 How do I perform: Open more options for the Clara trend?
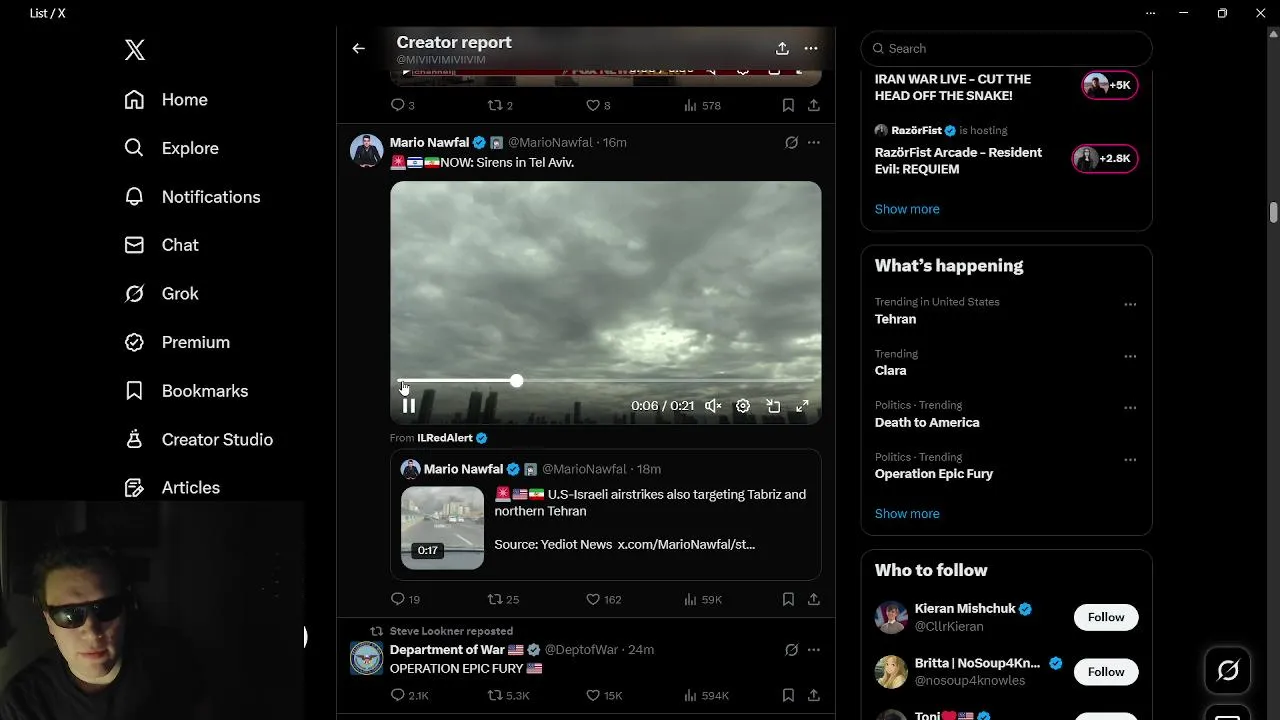(1130, 356)
